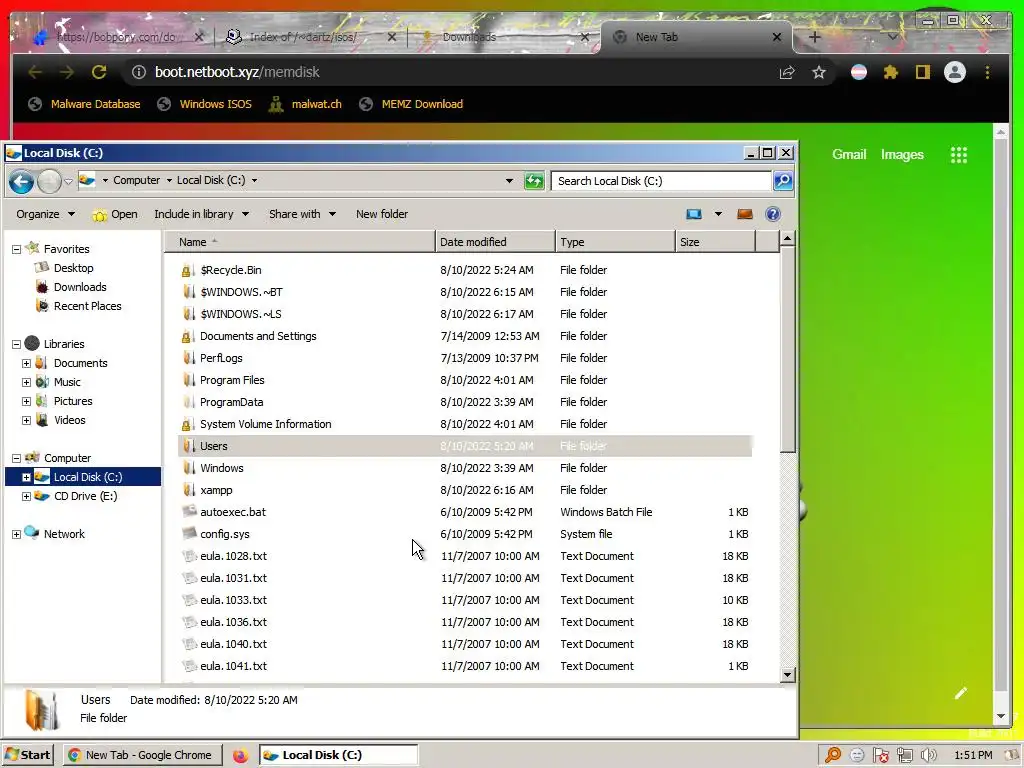Click the Gmail link
The image size is (1024, 768).
pos(849,155)
